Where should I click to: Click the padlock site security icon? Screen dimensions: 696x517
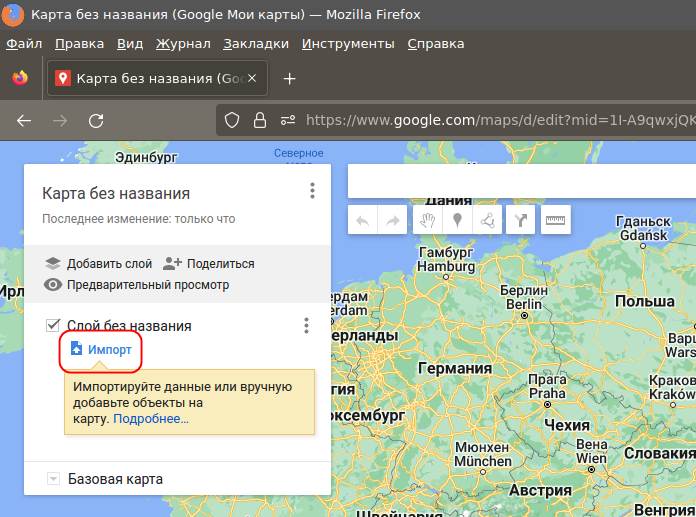coord(260,120)
